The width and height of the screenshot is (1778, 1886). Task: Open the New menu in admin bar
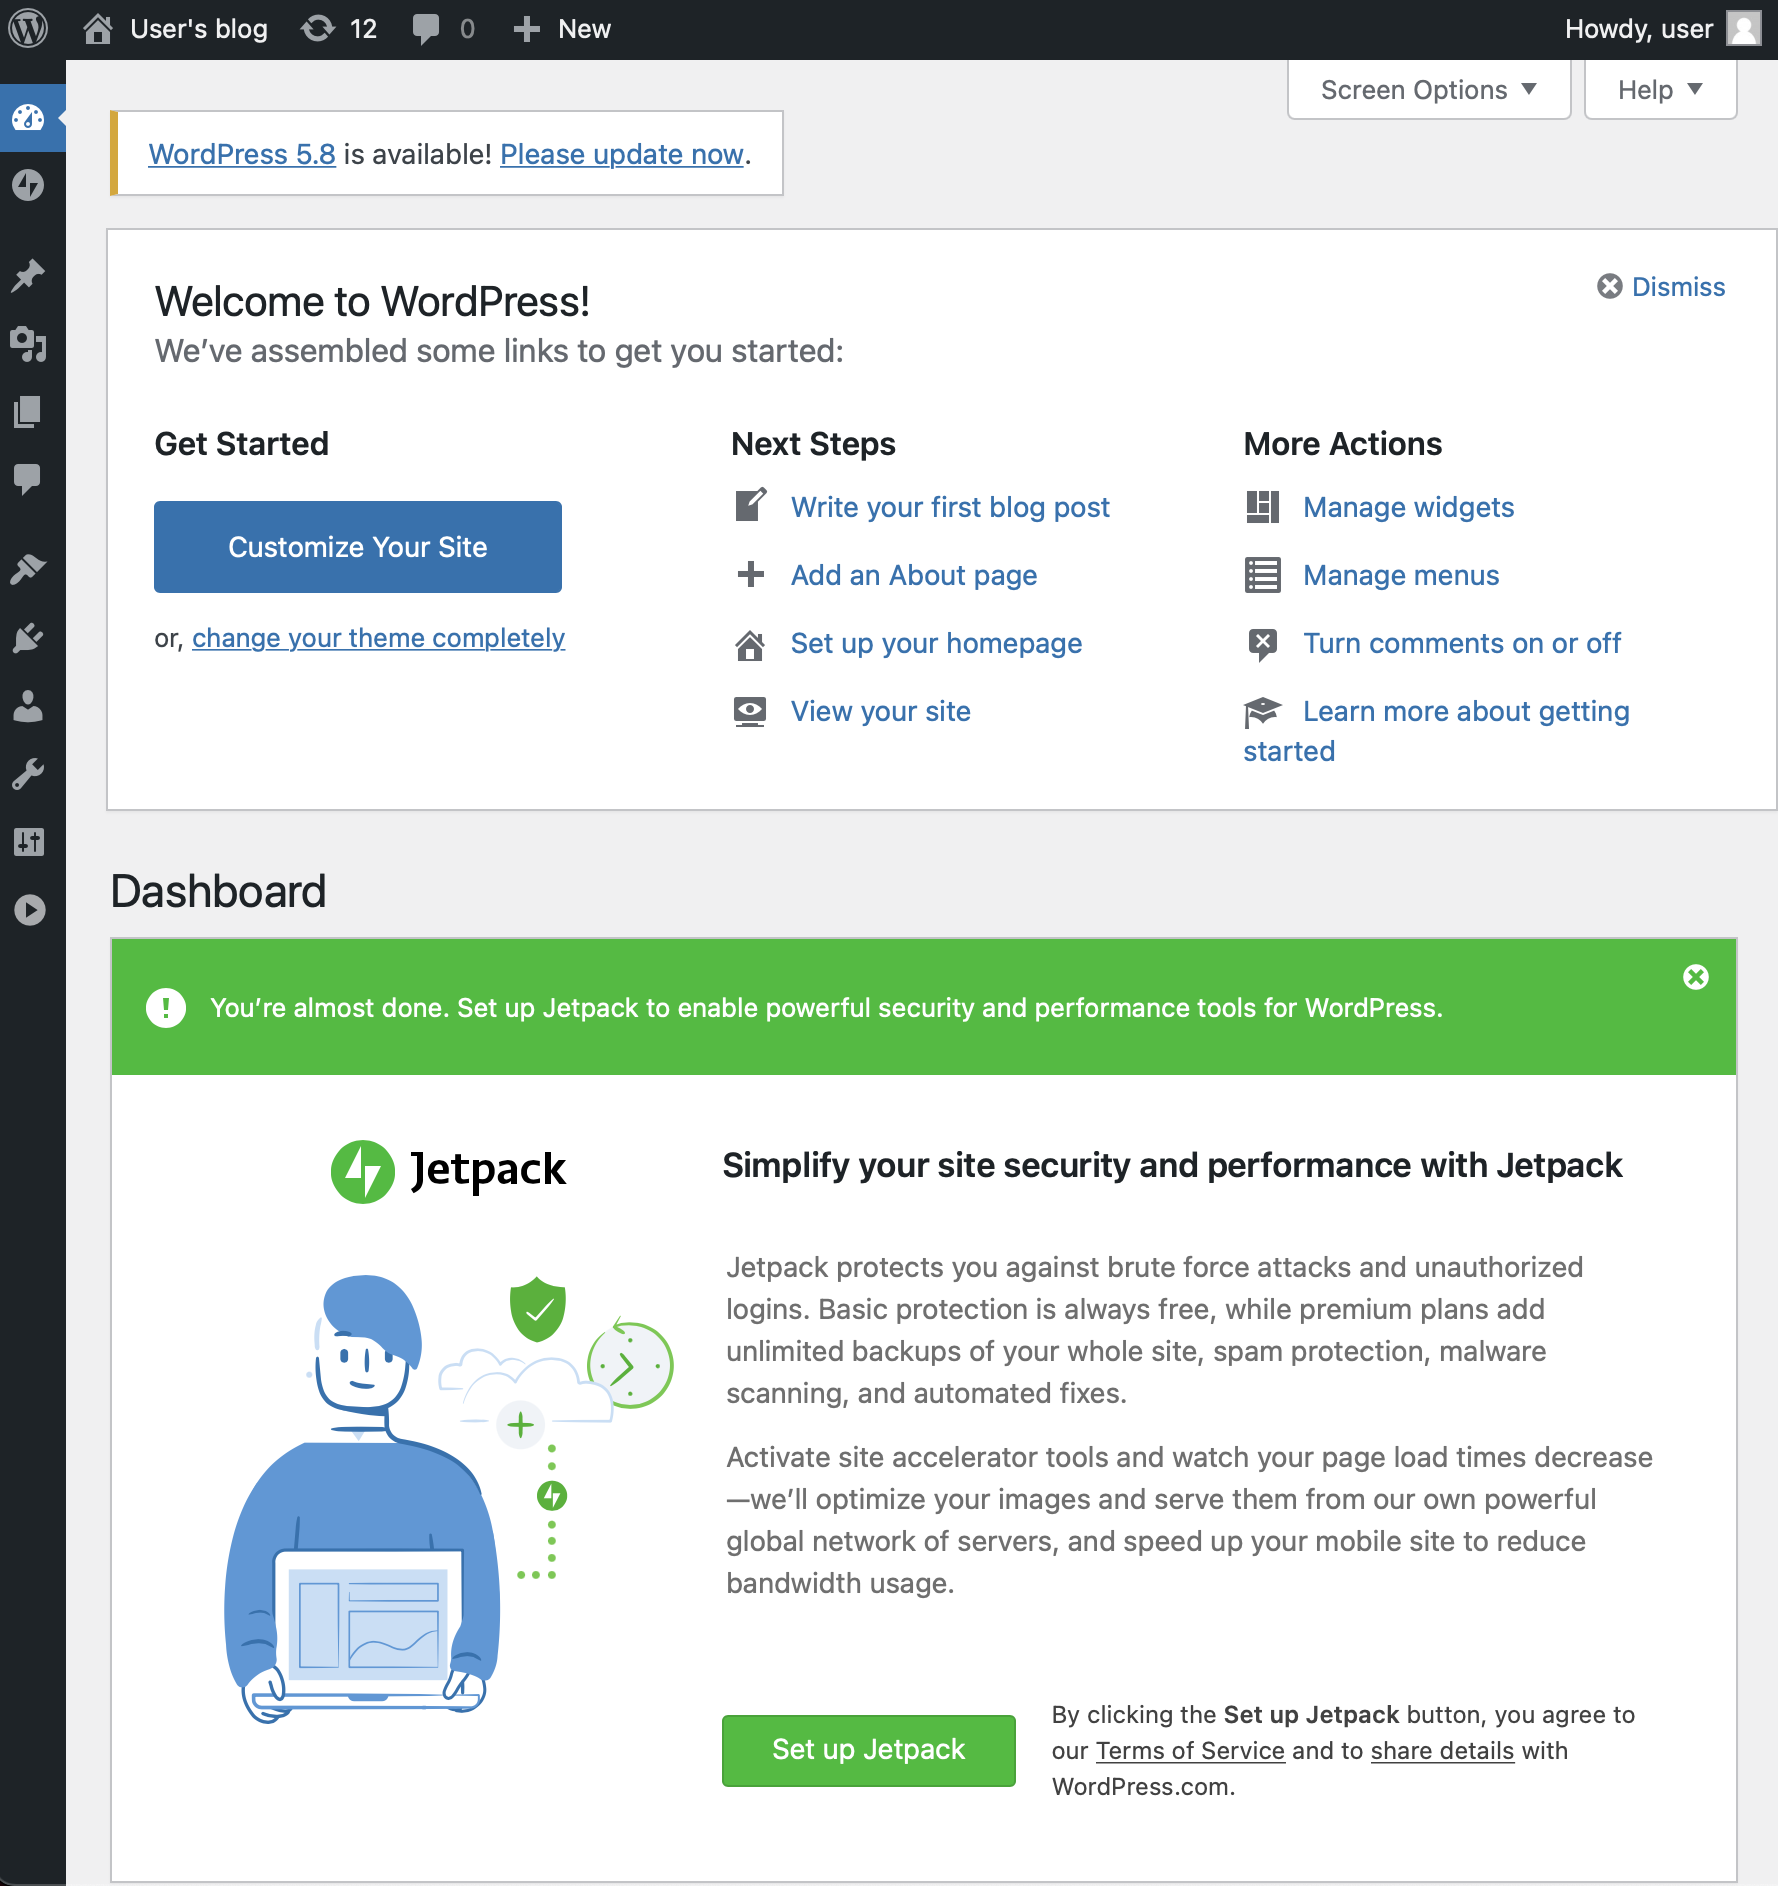pos(562,28)
